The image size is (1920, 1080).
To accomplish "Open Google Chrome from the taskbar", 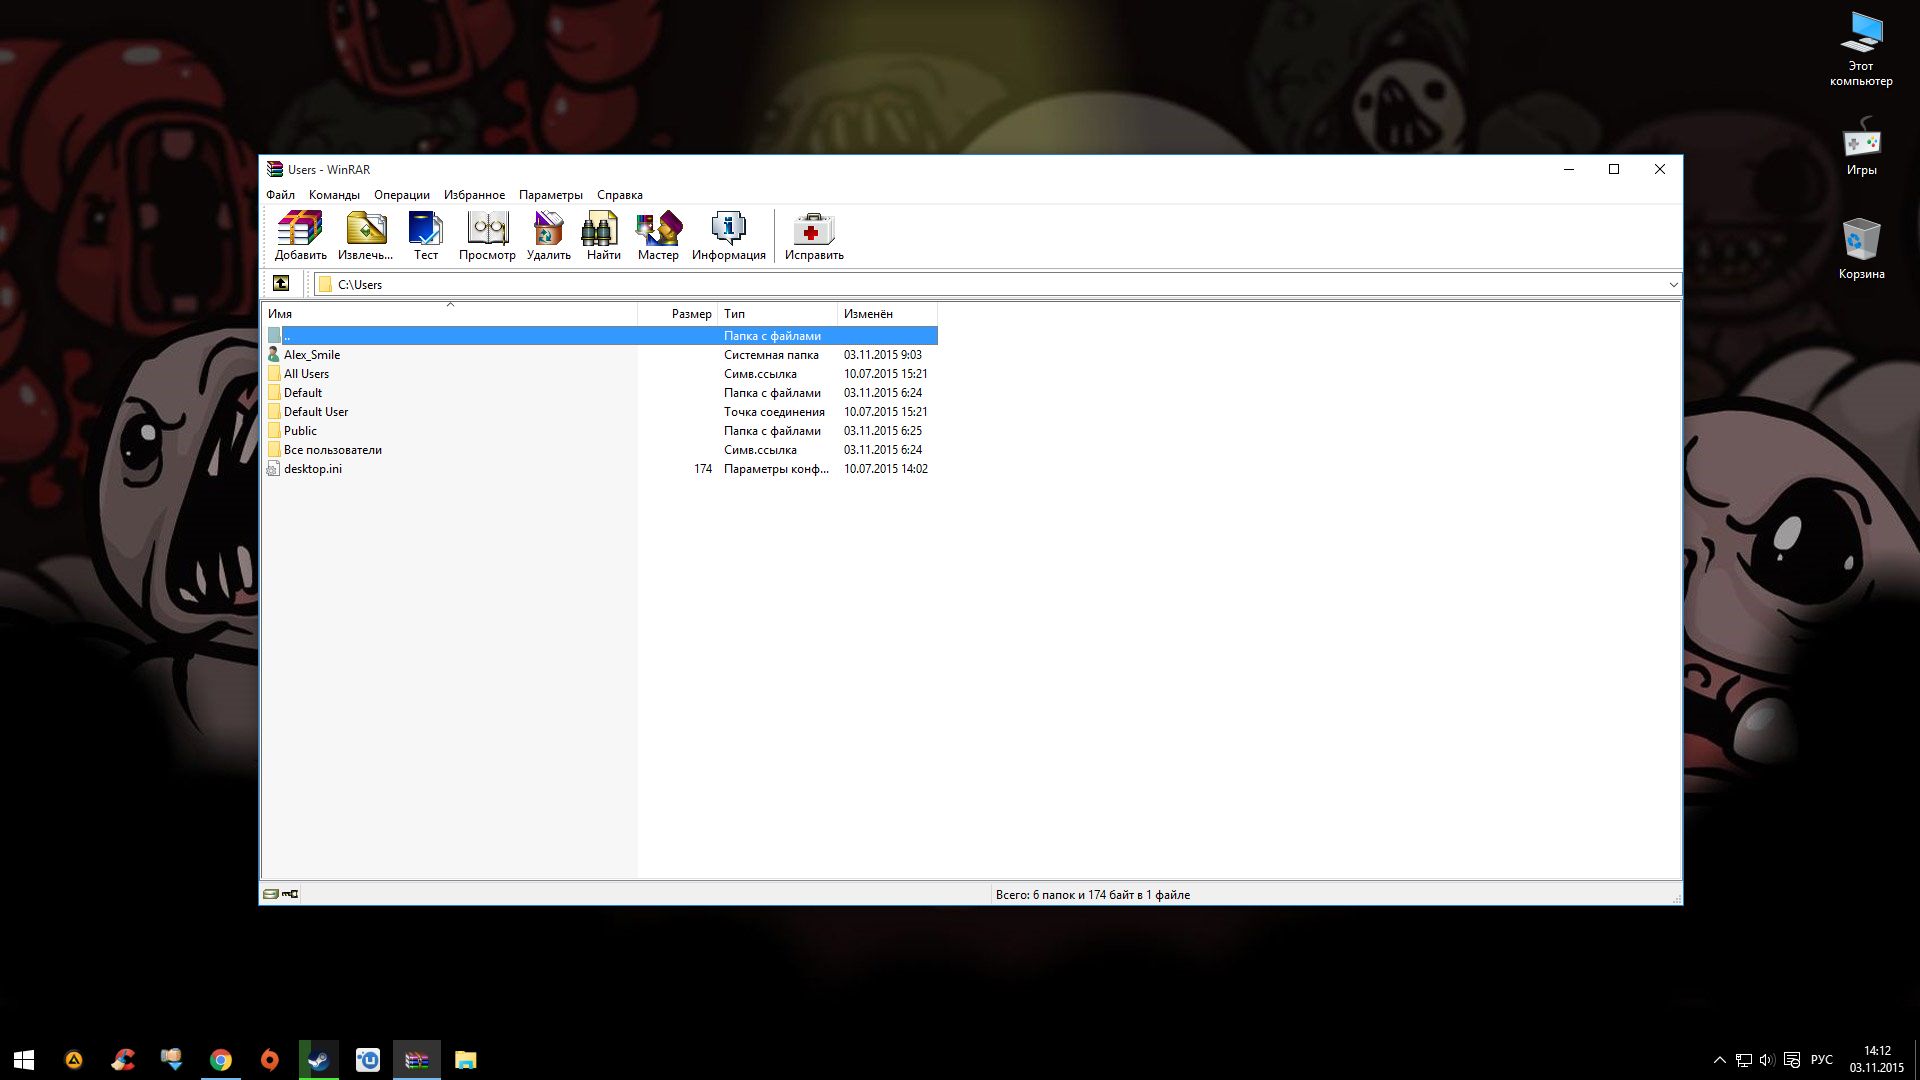I will (220, 1060).
